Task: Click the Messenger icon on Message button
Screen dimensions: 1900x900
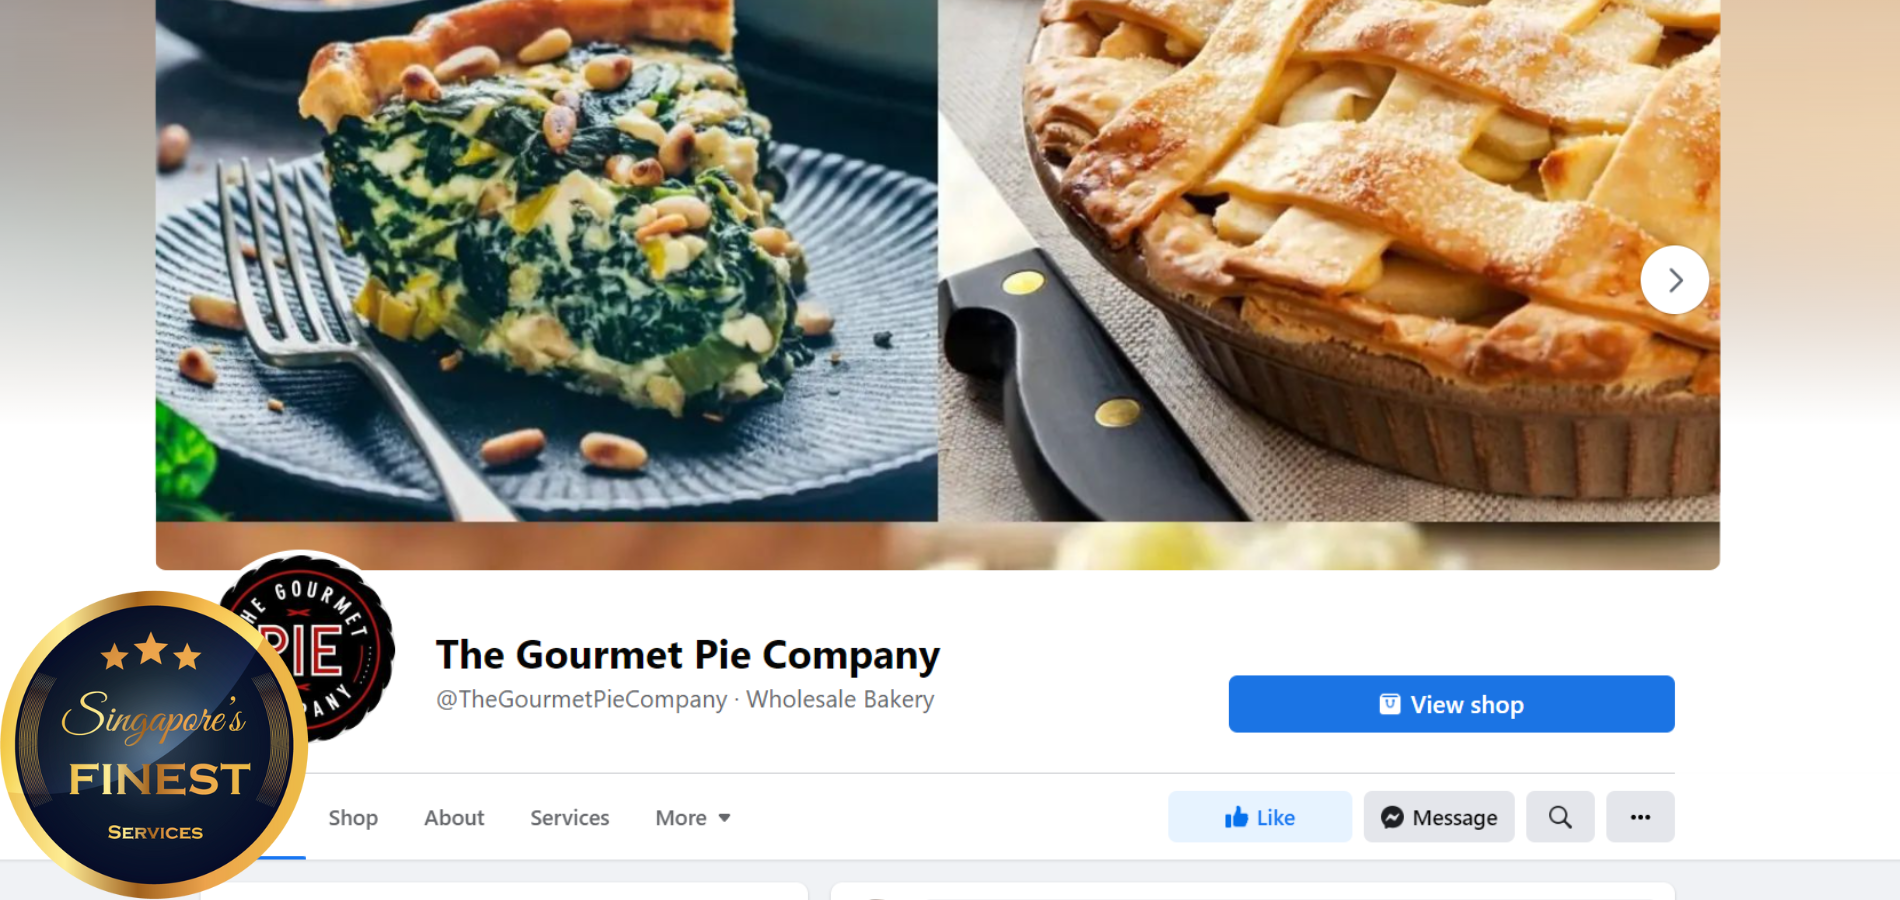Action: click(1392, 817)
